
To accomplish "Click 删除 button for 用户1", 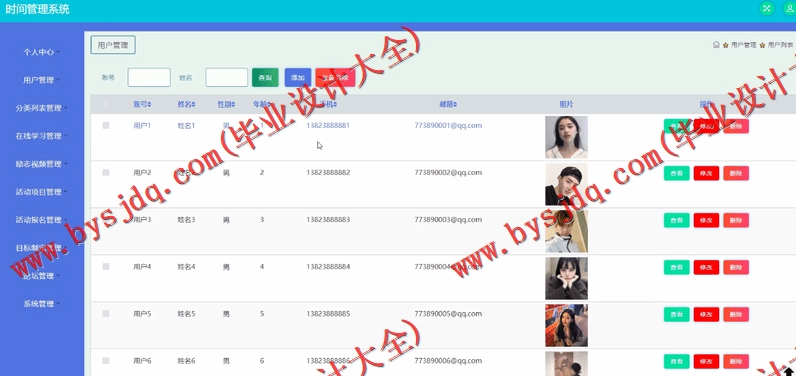I will 736,126.
